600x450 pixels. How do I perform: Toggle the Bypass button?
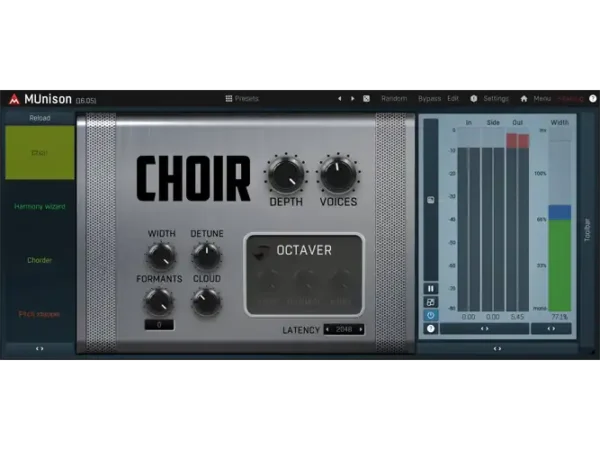pos(429,99)
